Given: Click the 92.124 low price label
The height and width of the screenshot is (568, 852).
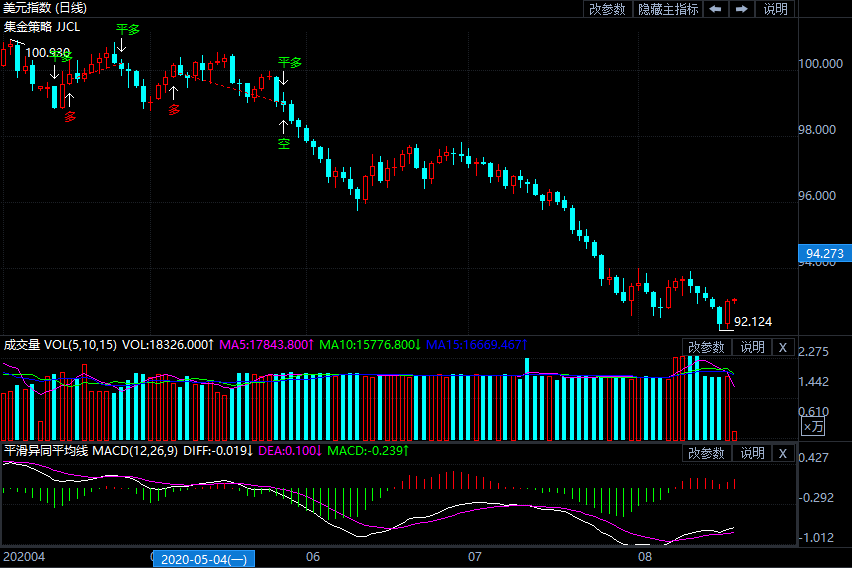Looking at the screenshot, I should coord(752,322).
